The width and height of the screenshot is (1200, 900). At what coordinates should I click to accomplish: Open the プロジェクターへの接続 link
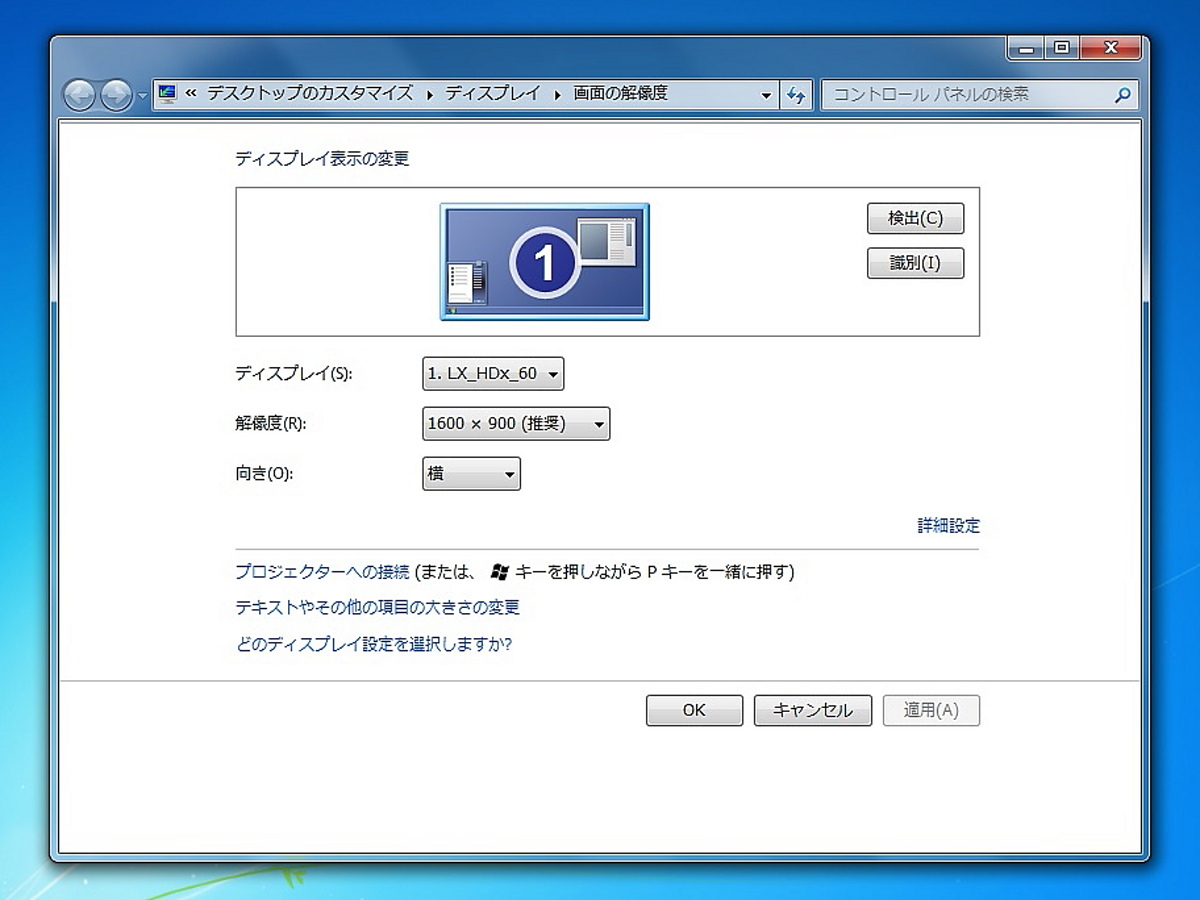click(322, 572)
